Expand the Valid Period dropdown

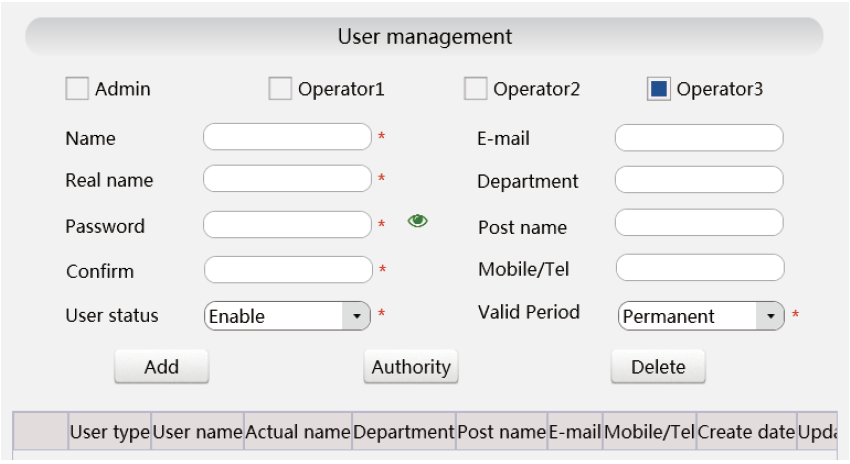click(701, 316)
